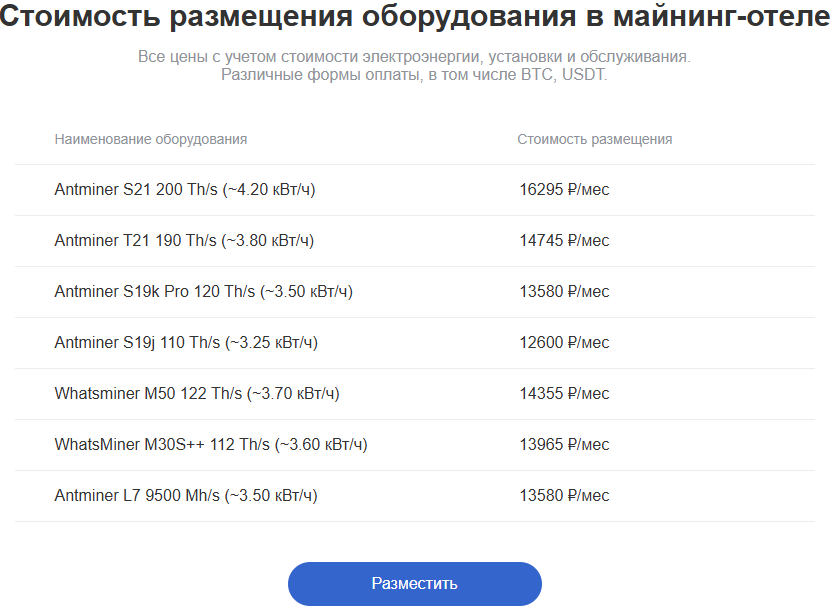Select the Antminer S21 200 Th/s row
This screenshot has width=840, height=612.
point(415,190)
